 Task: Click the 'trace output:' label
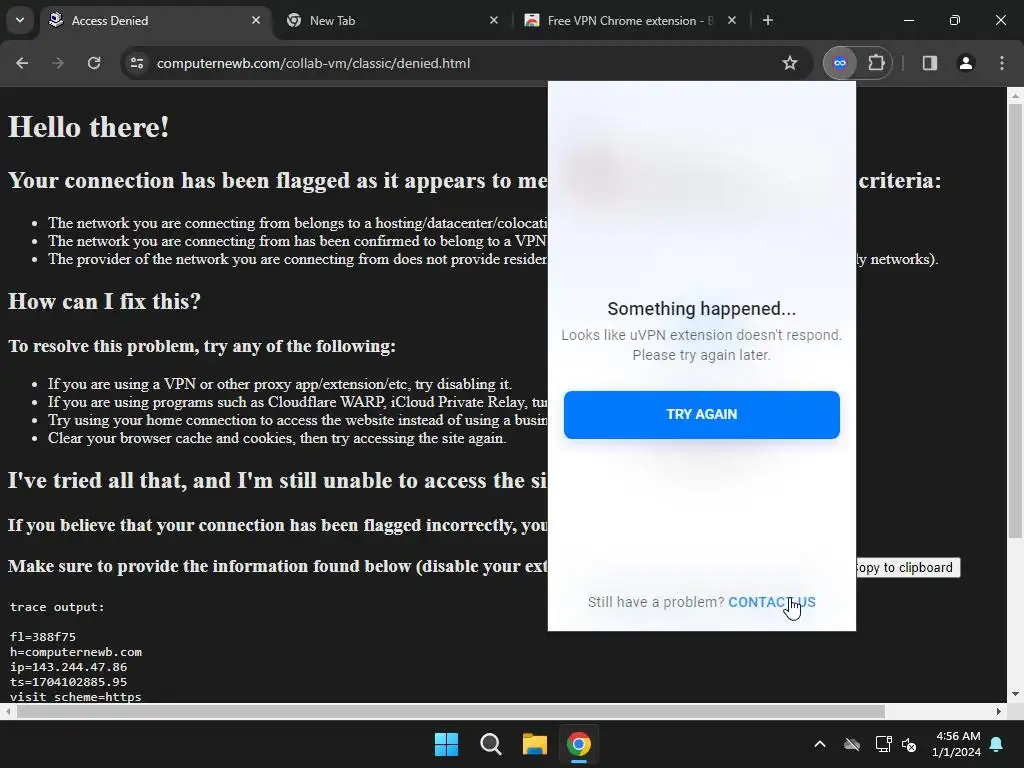click(x=57, y=607)
